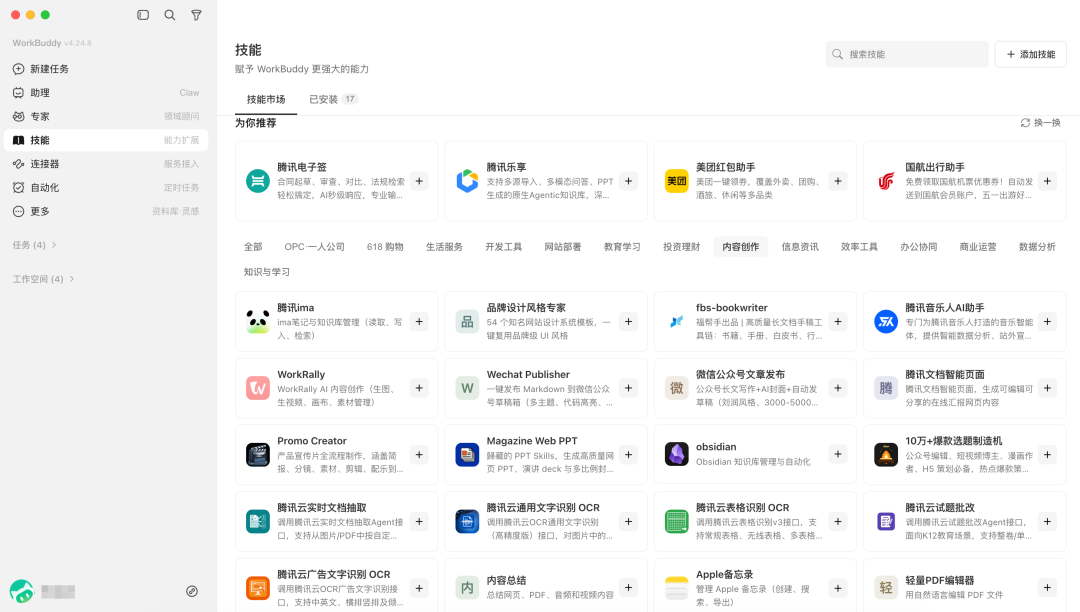Select the 全部 category filter
The image size is (1080, 612).
(x=253, y=246)
